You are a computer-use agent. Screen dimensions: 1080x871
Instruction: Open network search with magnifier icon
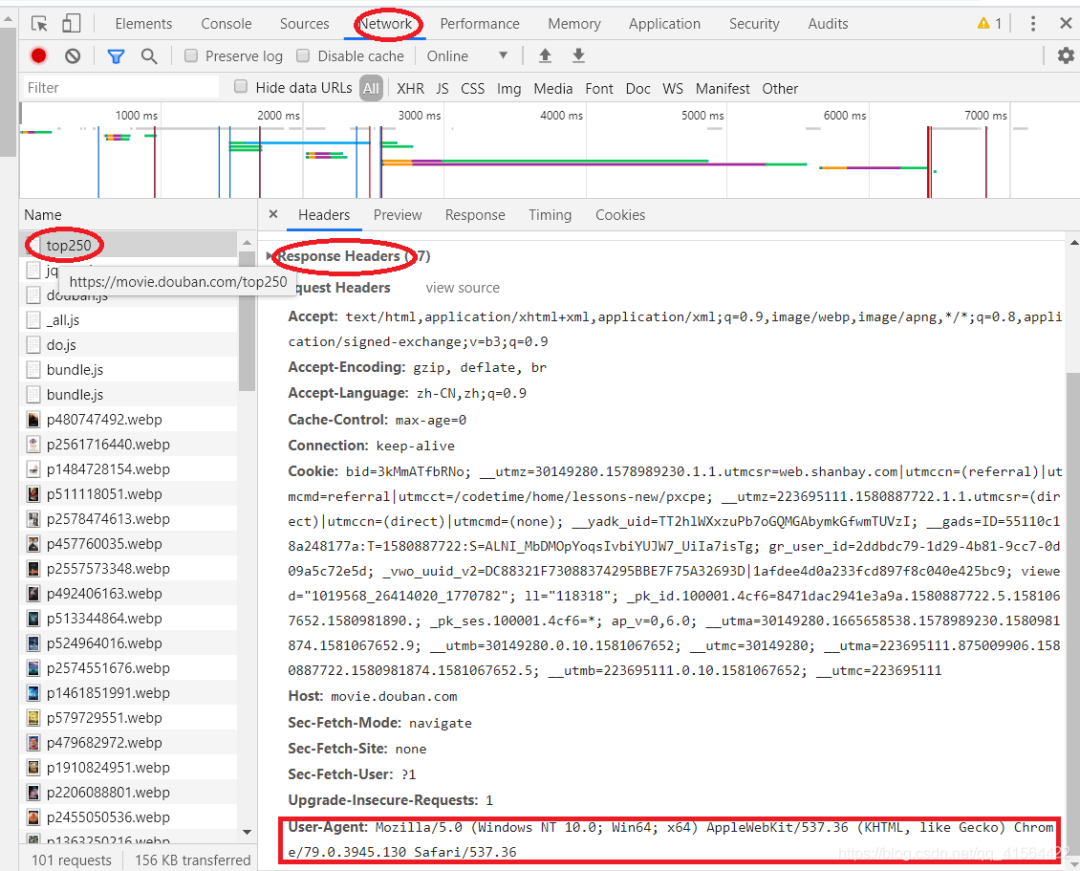pyautogui.click(x=149, y=56)
